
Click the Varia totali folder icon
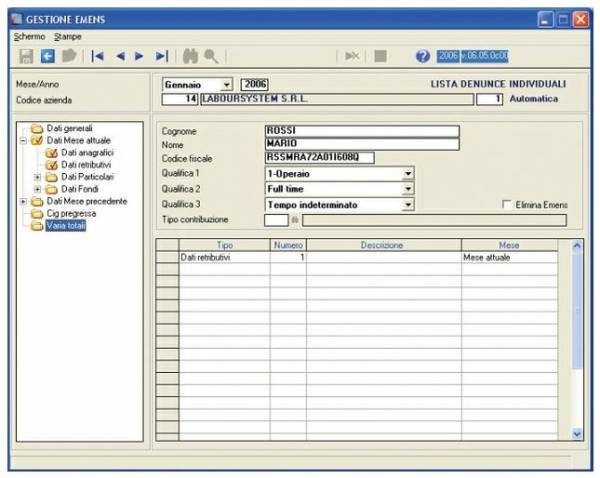tap(37, 226)
